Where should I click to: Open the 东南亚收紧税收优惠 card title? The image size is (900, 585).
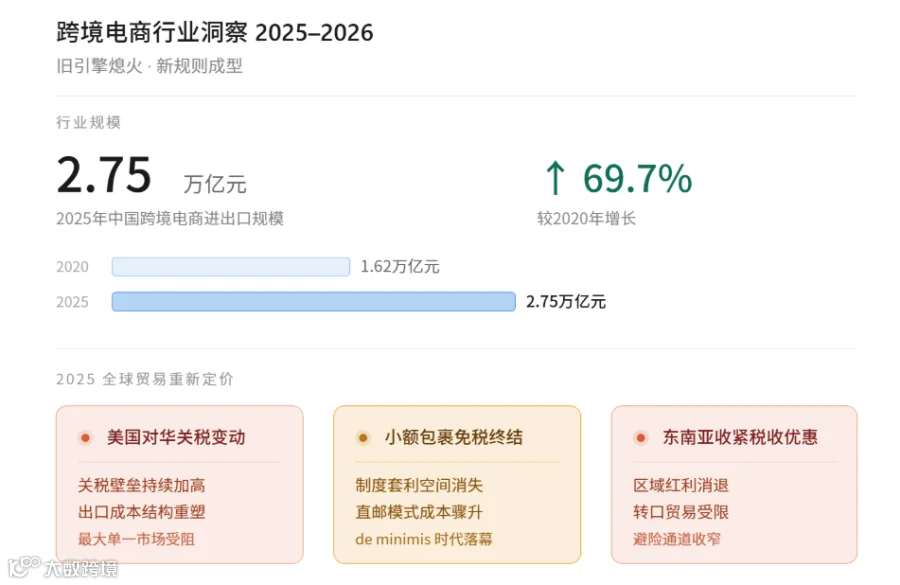(x=740, y=437)
